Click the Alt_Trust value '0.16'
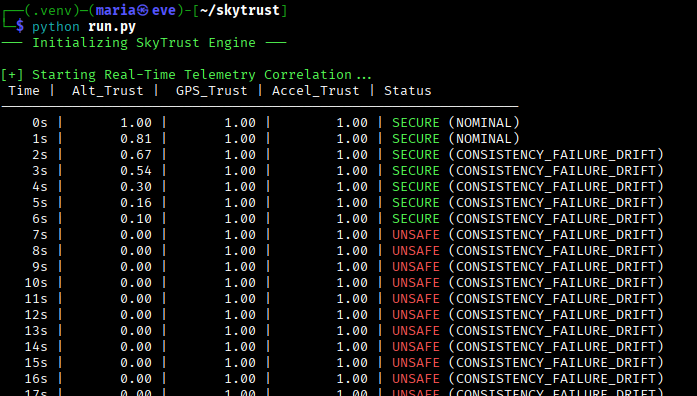 (x=136, y=203)
